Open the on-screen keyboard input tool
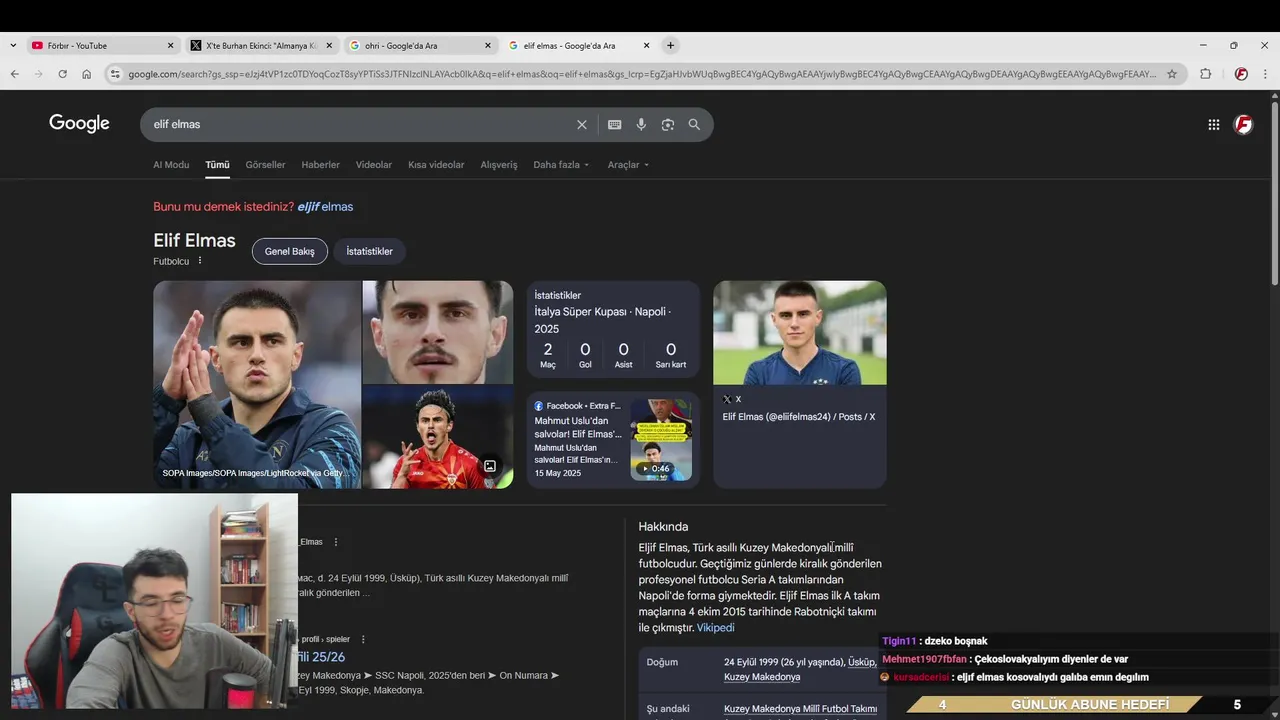Viewport: 1280px width, 720px height. (614, 125)
